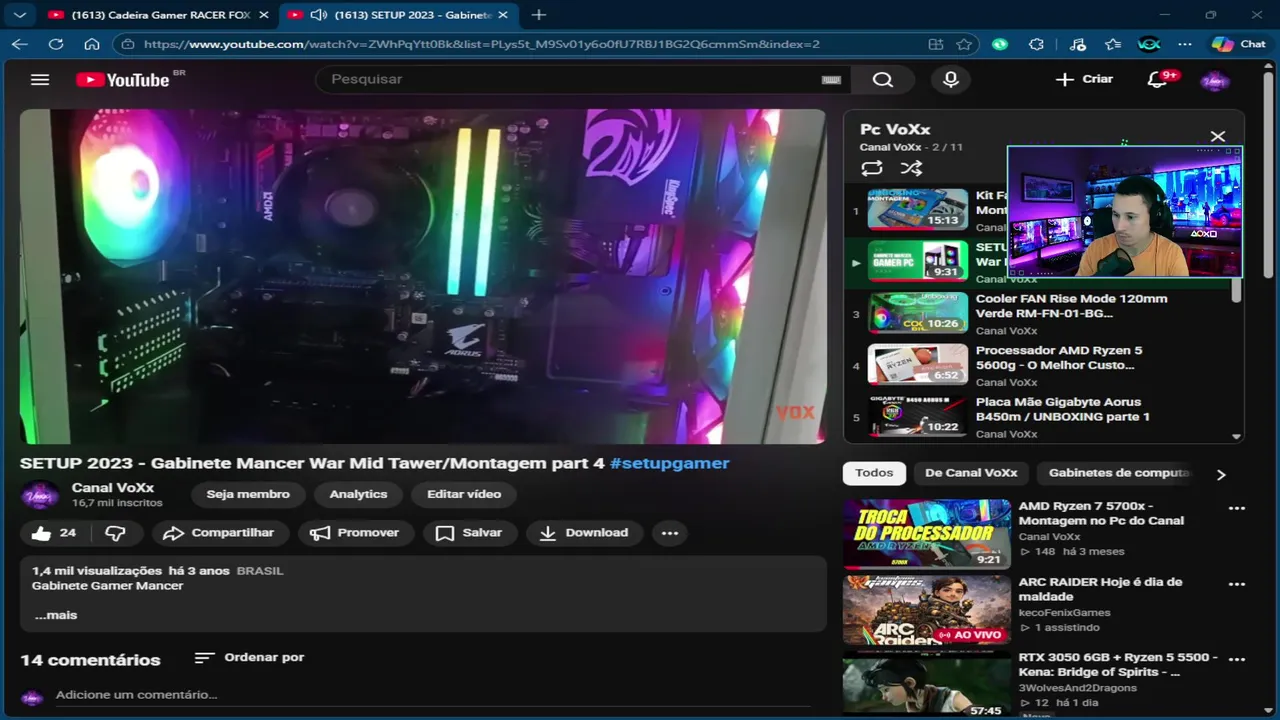This screenshot has width=1280, height=720.
Task: Save video with Salvar button
Action: click(x=469, y=533)
